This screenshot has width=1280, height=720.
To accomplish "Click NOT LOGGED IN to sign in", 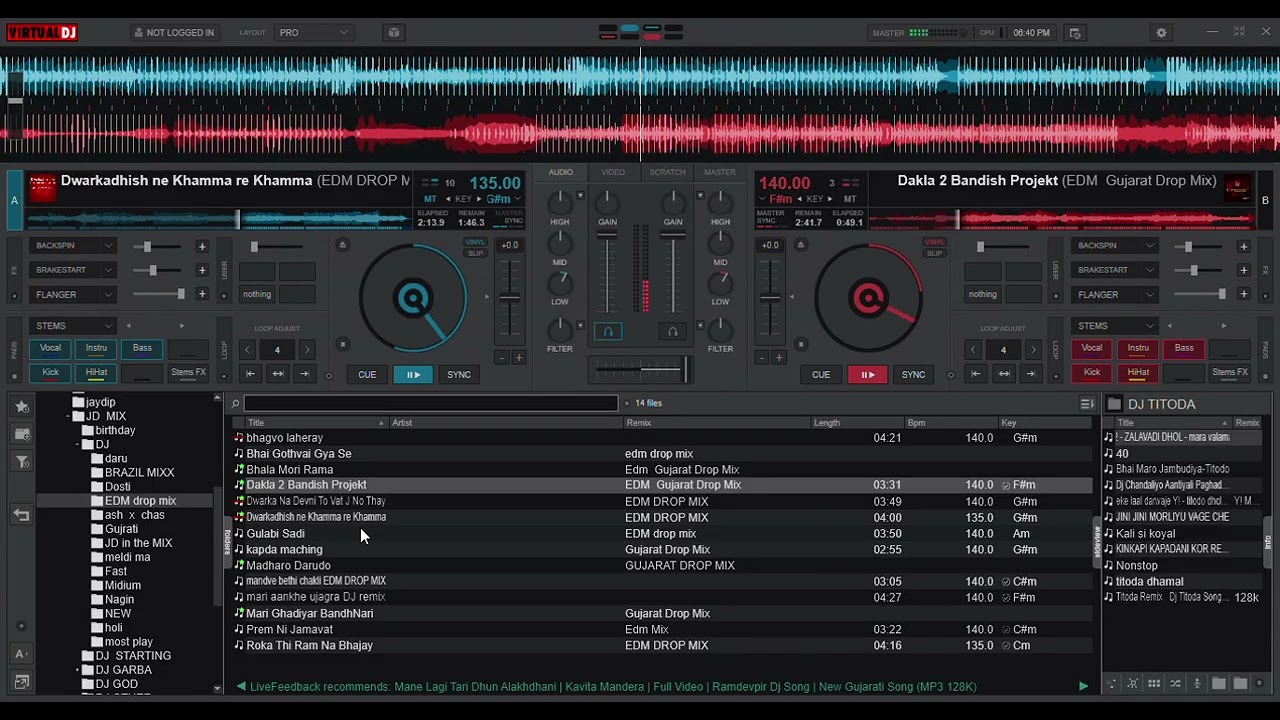I will [x=173, y=33].
